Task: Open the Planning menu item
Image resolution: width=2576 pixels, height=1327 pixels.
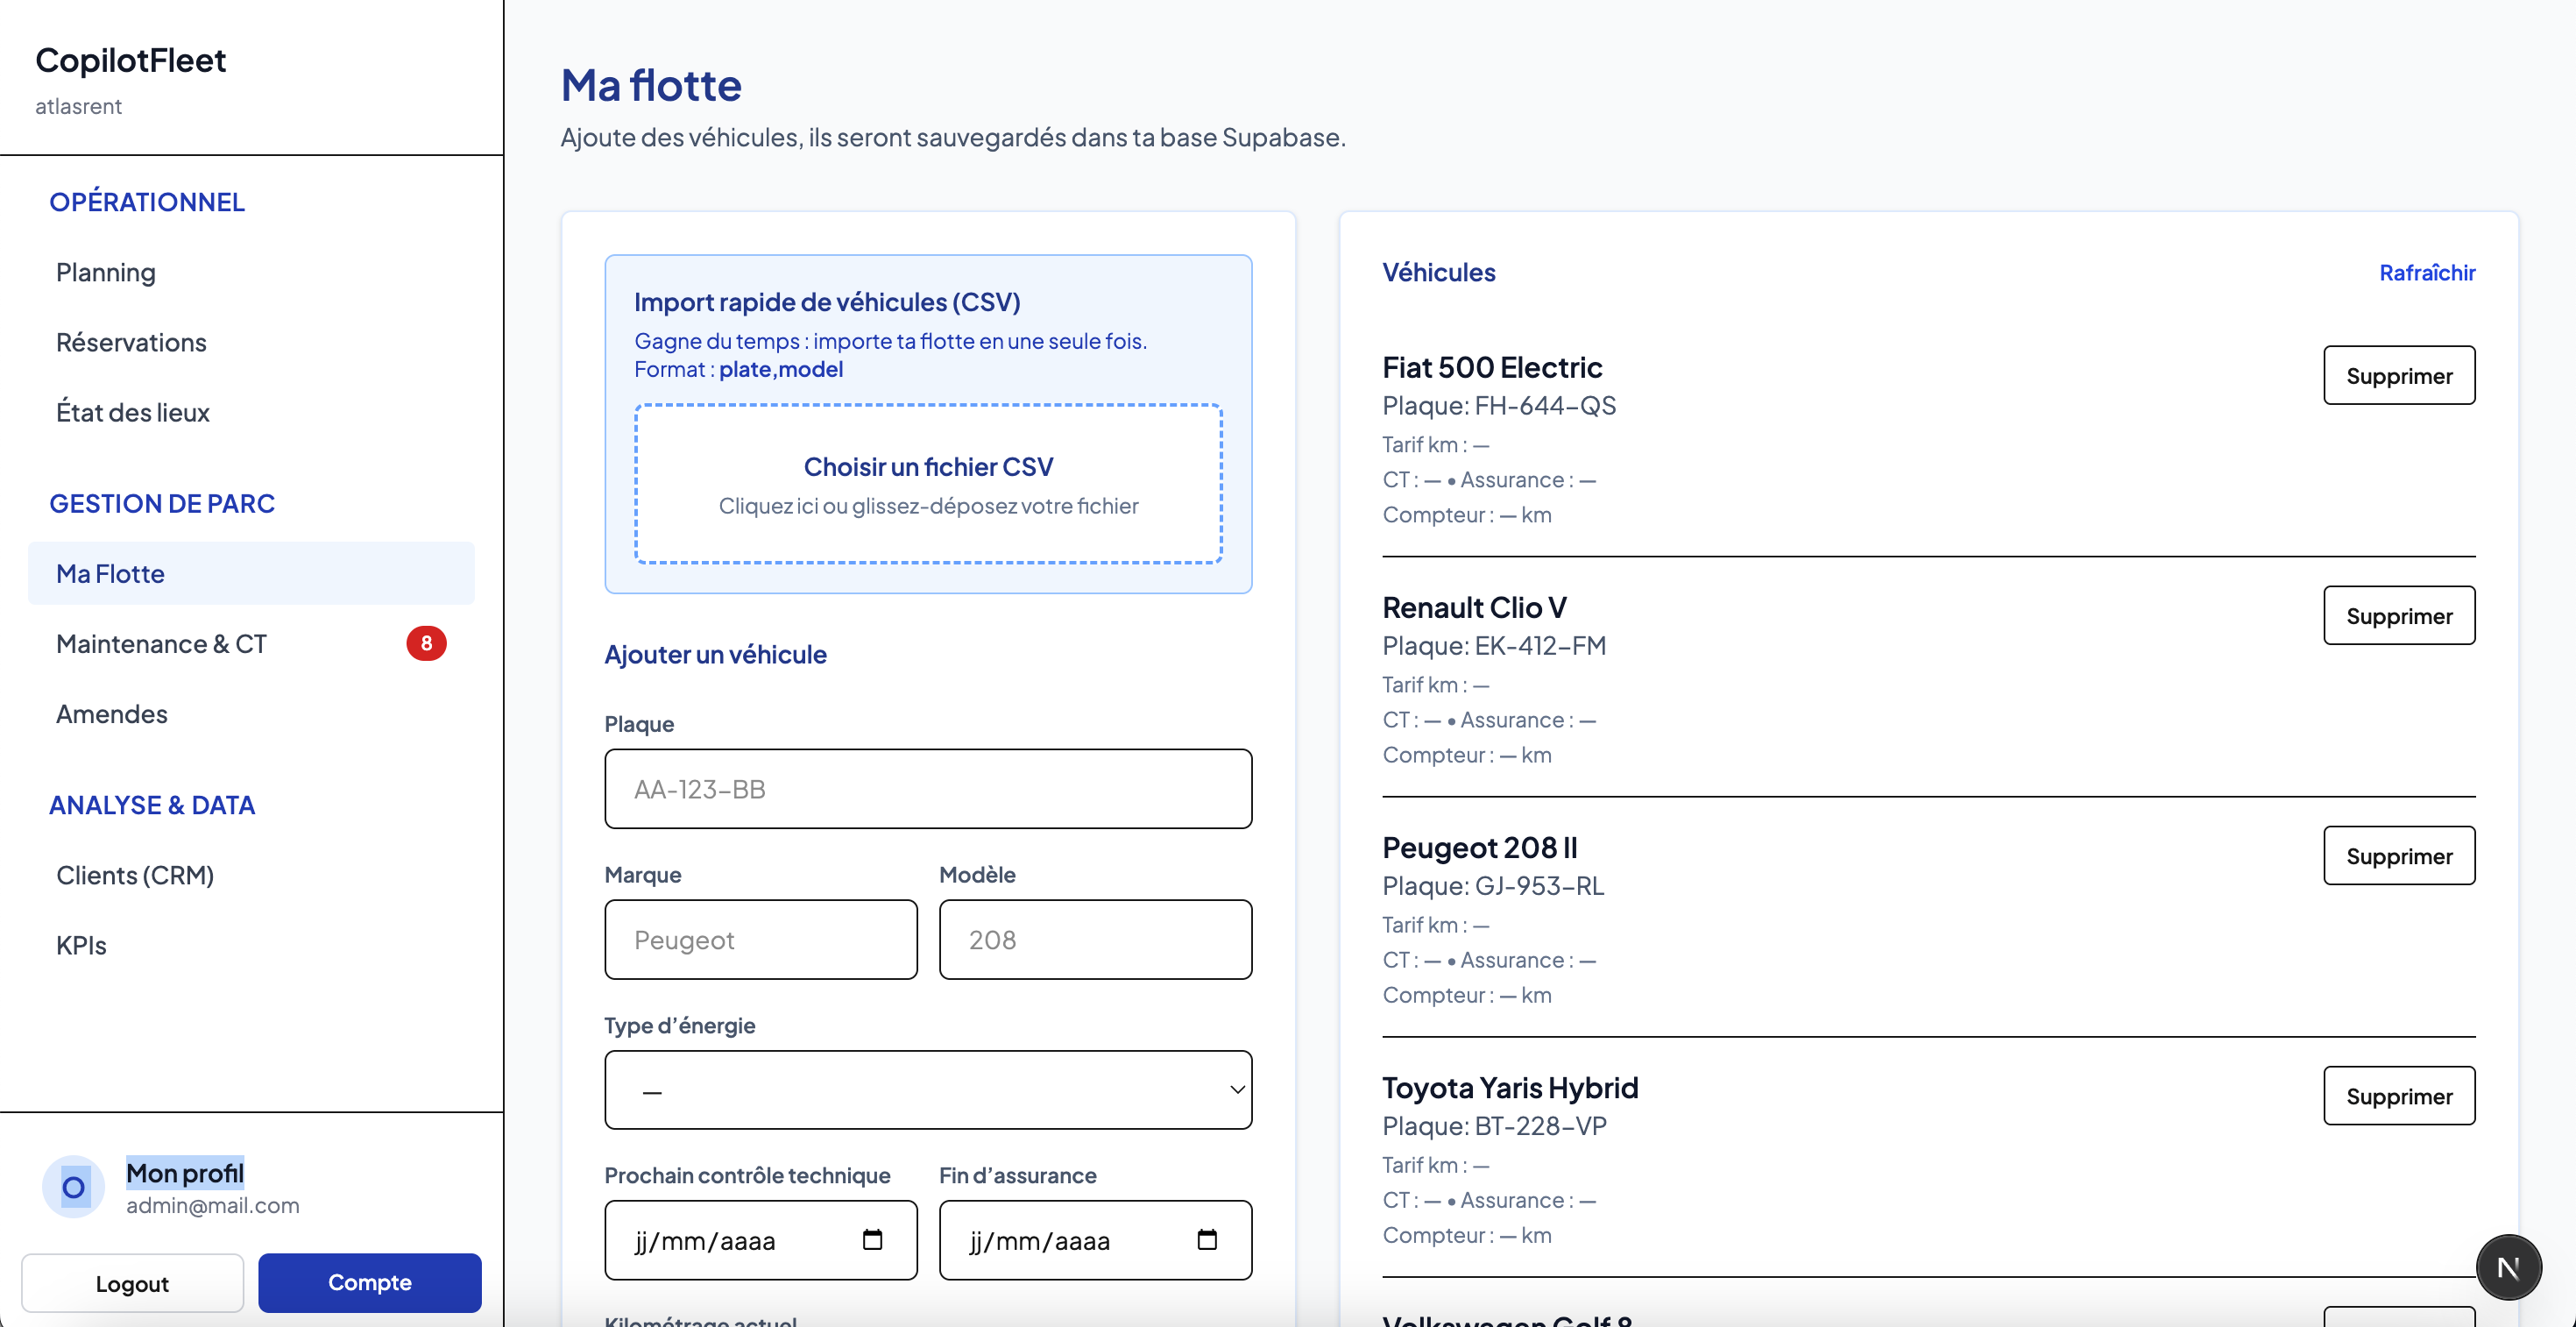Action: (x=106, y=272)
